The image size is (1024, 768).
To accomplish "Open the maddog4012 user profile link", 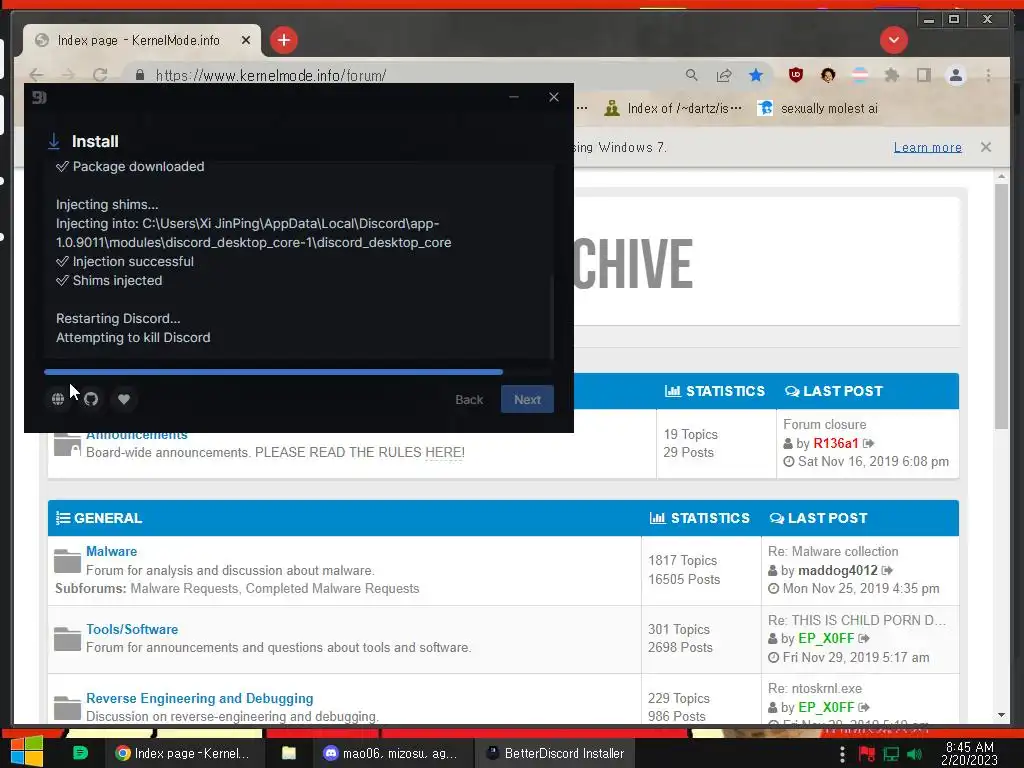I will [838, 571].
